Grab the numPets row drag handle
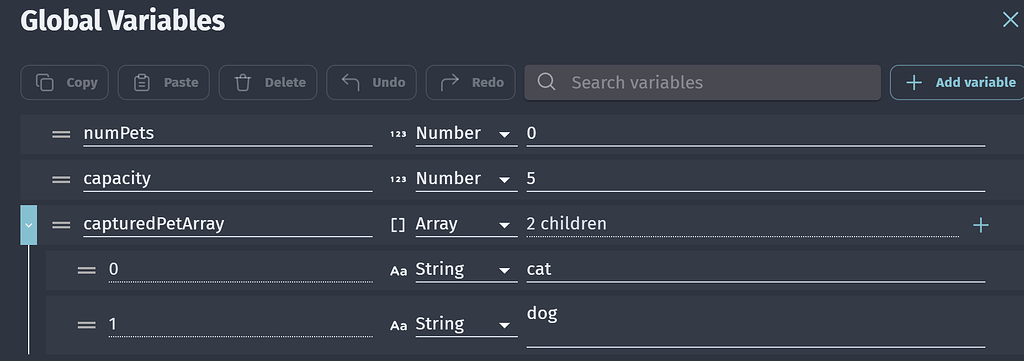Screen dimensions: 1024x361 coord(61,134)
